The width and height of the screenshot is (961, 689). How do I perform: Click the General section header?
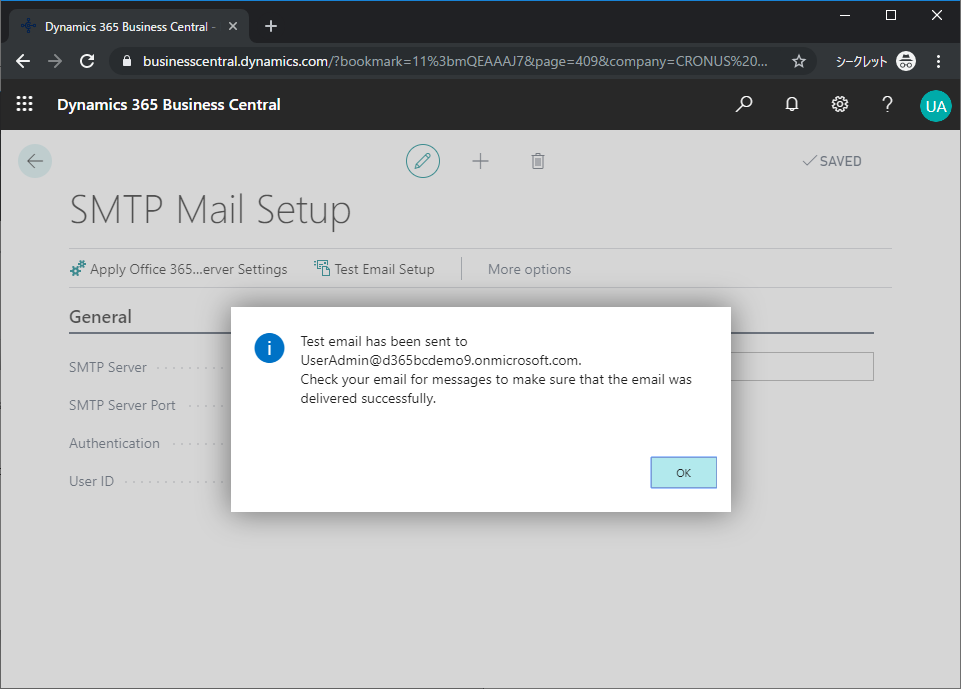tap(101, 317)
